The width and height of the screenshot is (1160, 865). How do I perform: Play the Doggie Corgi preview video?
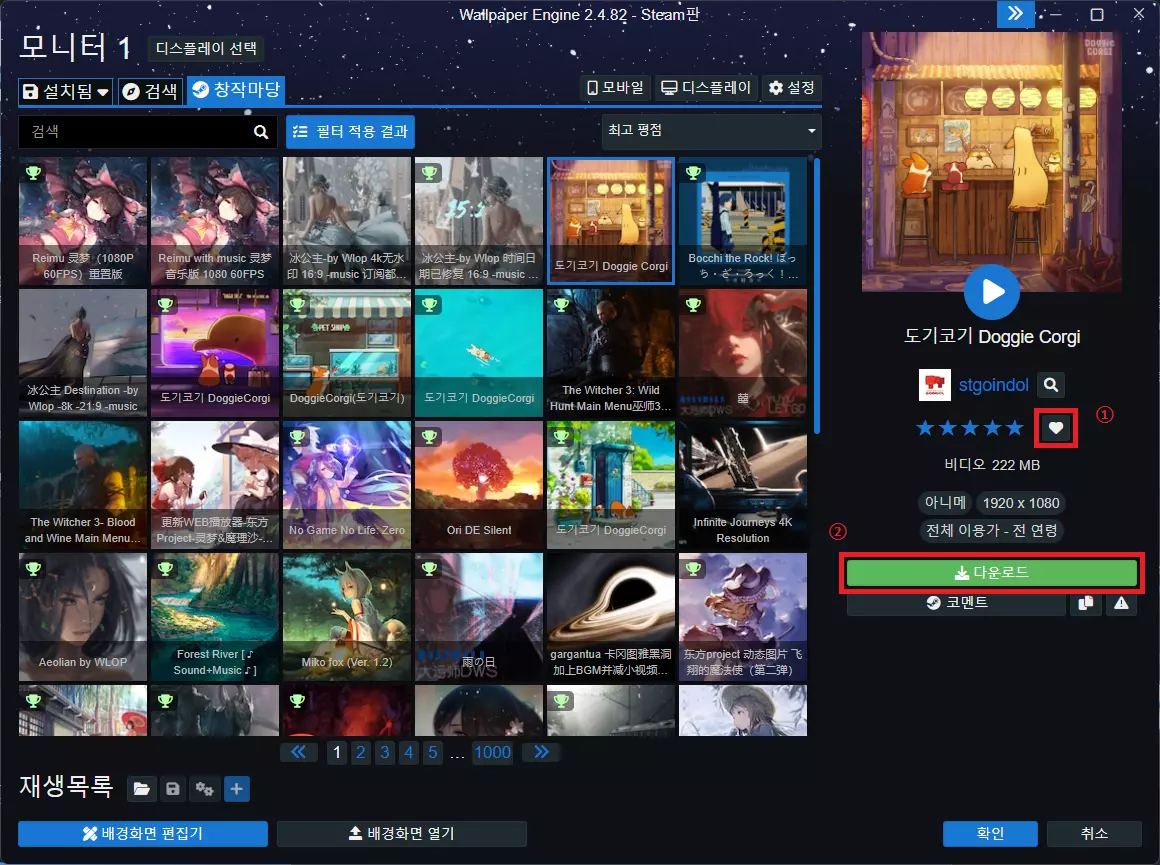[x=992, y=292]
